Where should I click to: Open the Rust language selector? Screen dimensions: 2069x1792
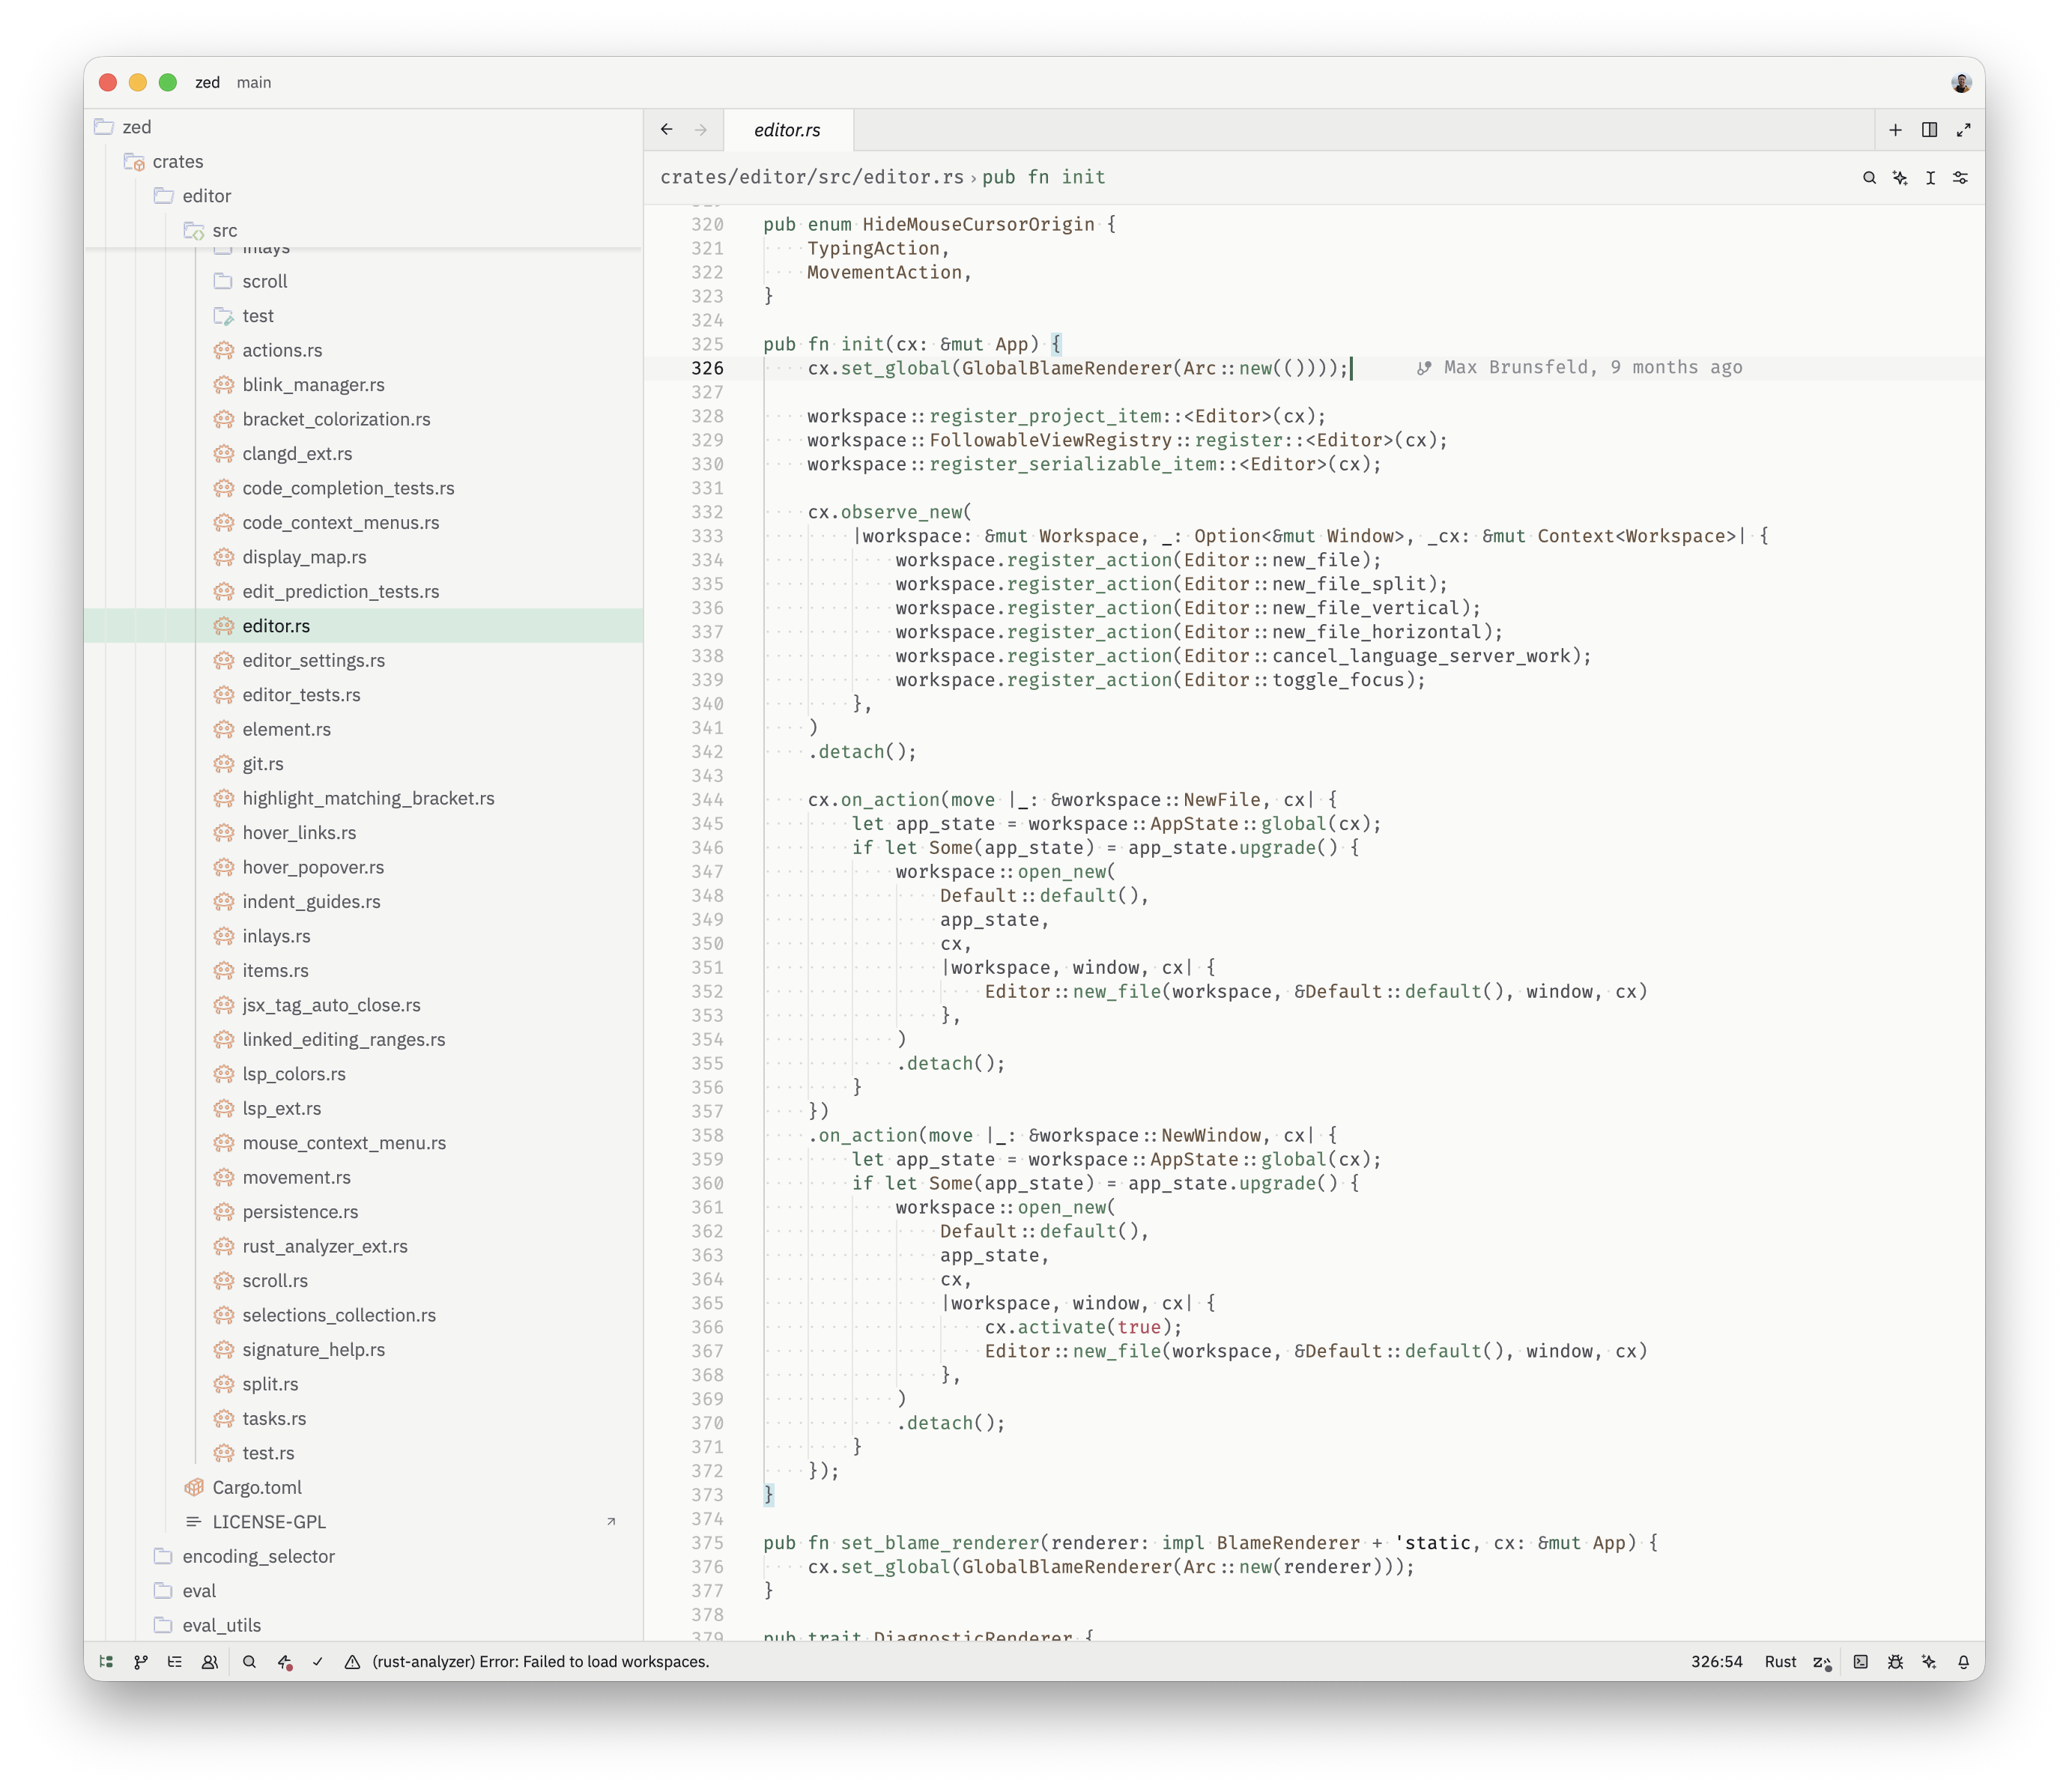pyautogui.click(x=1780, y=1661)
